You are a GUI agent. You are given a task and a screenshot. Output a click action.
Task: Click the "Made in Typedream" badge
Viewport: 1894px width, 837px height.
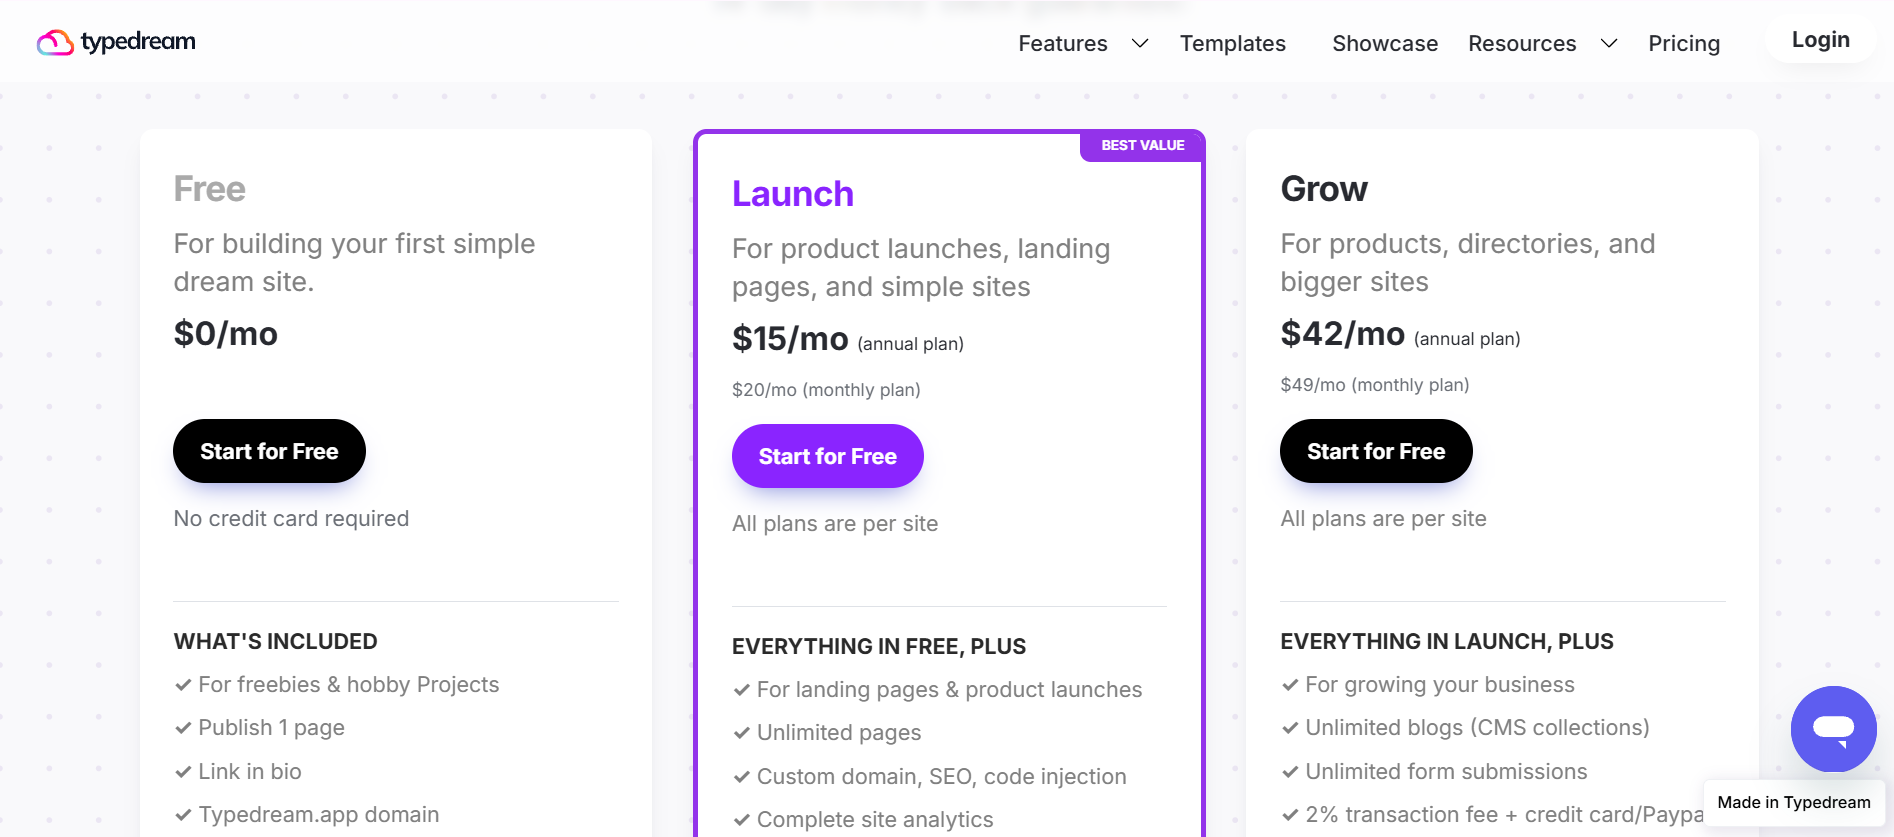(x=1793, y=802)
